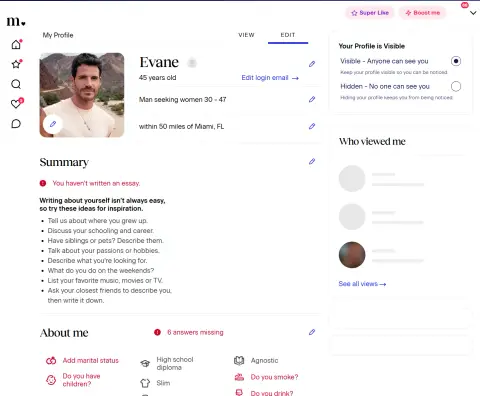Click the drinking glass icon
480x396 pixels.
point(239,392)
